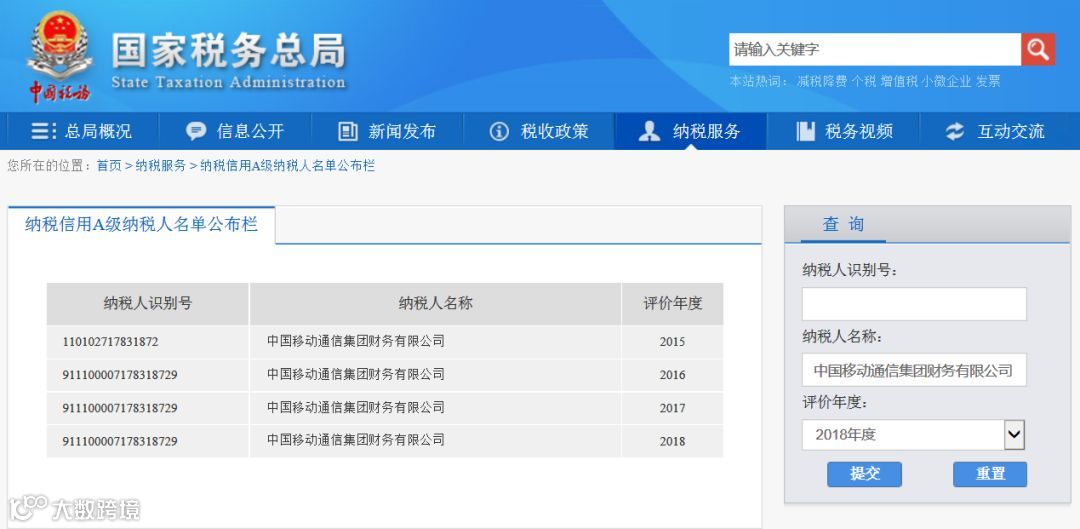This screenshot has height=529, width=1080.
Task: Click the speech bubble icon beside 信息公开
Action: [x=196, y=131]
